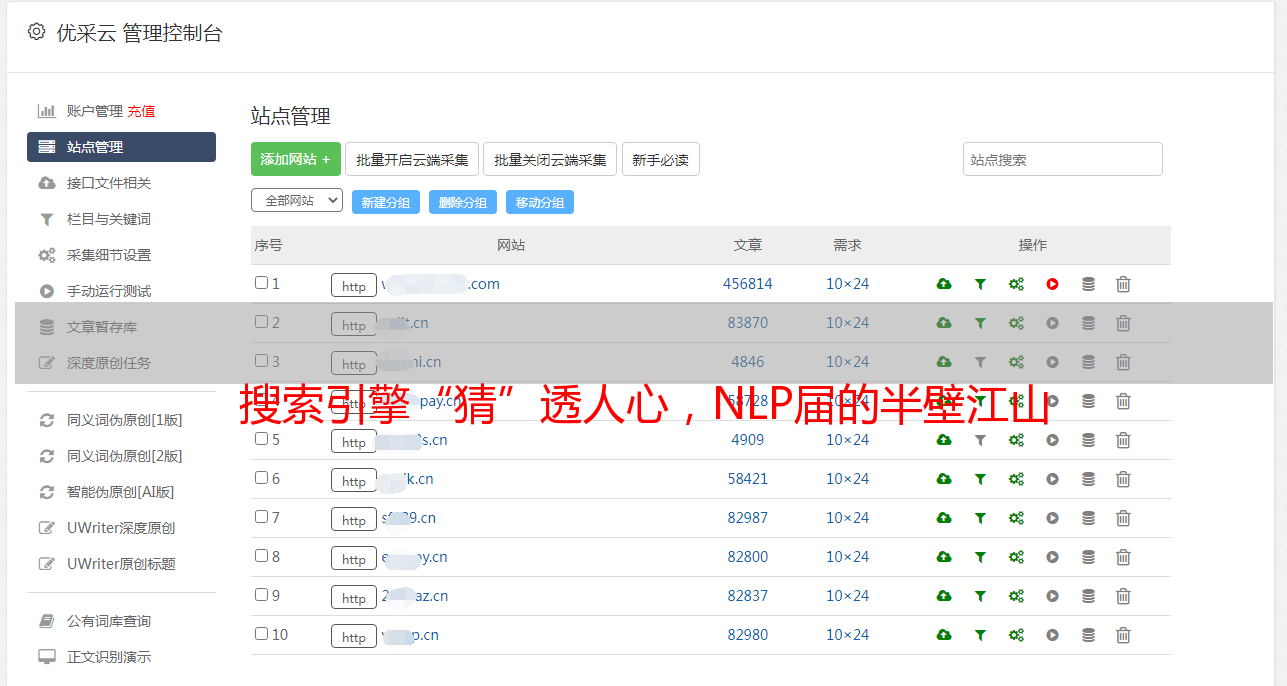The width and height of the screenshot is (1287, 686).
Task: Delete site in row 1 via trash icon
Action: (1123, 284)
